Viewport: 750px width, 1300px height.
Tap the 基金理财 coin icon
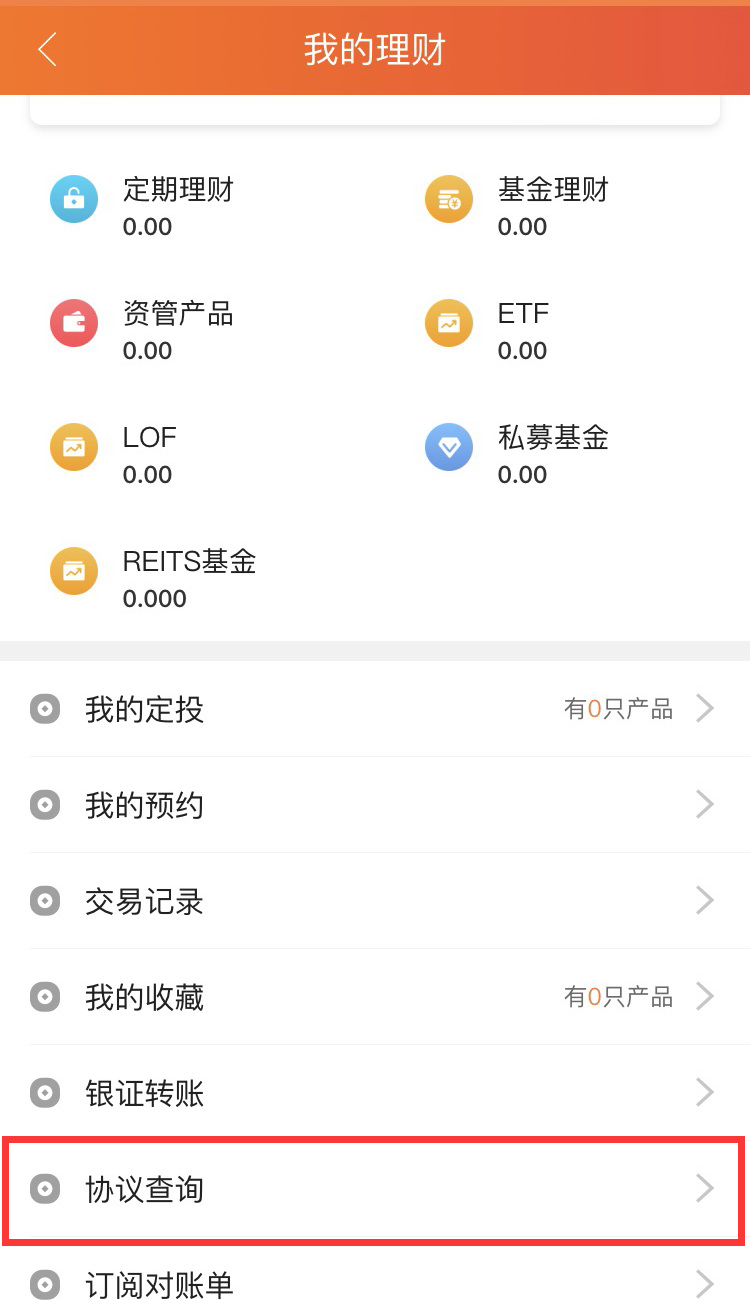449,199
